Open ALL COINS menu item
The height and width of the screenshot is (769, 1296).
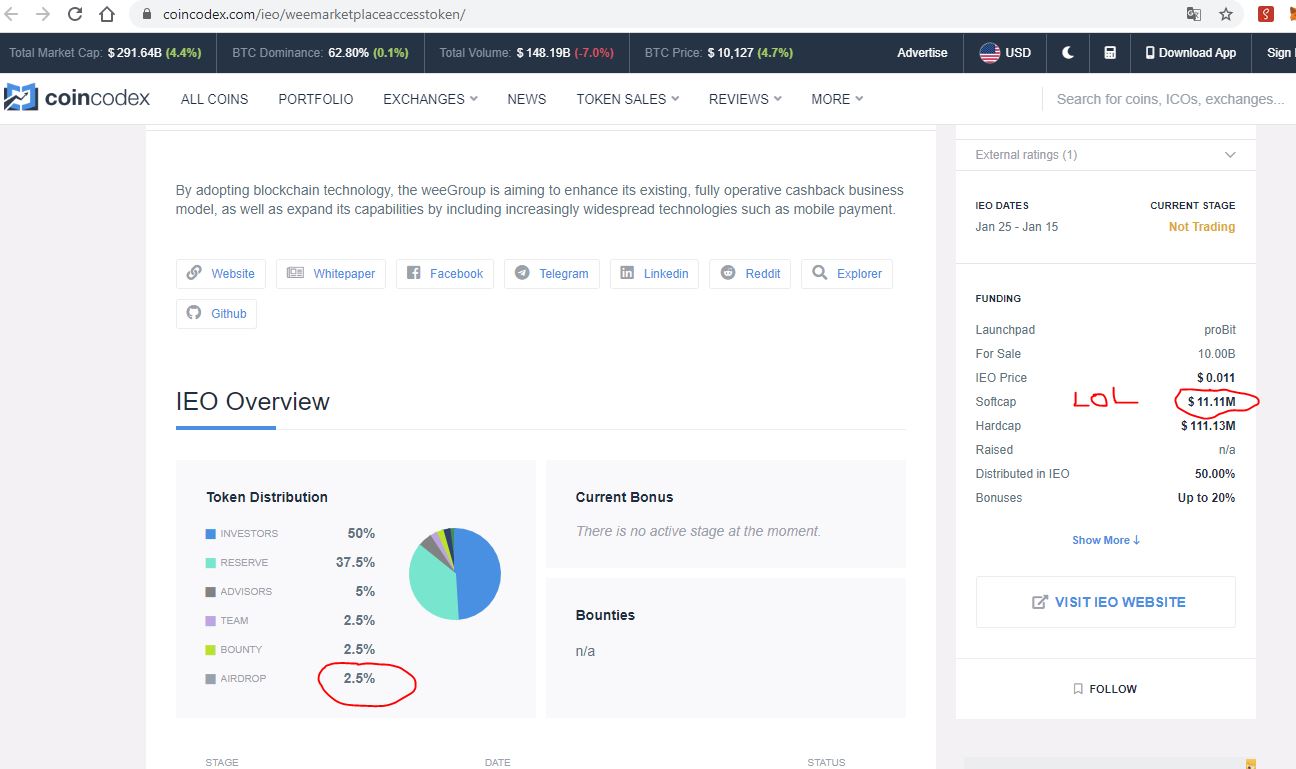pyautogui.click(x=215, y=99)
